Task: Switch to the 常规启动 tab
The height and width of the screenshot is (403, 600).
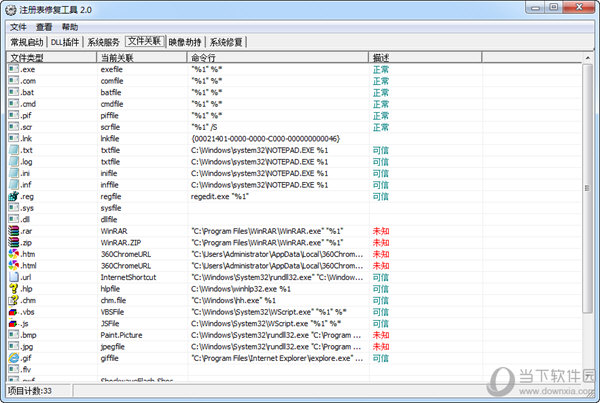Action: (26, 42)
